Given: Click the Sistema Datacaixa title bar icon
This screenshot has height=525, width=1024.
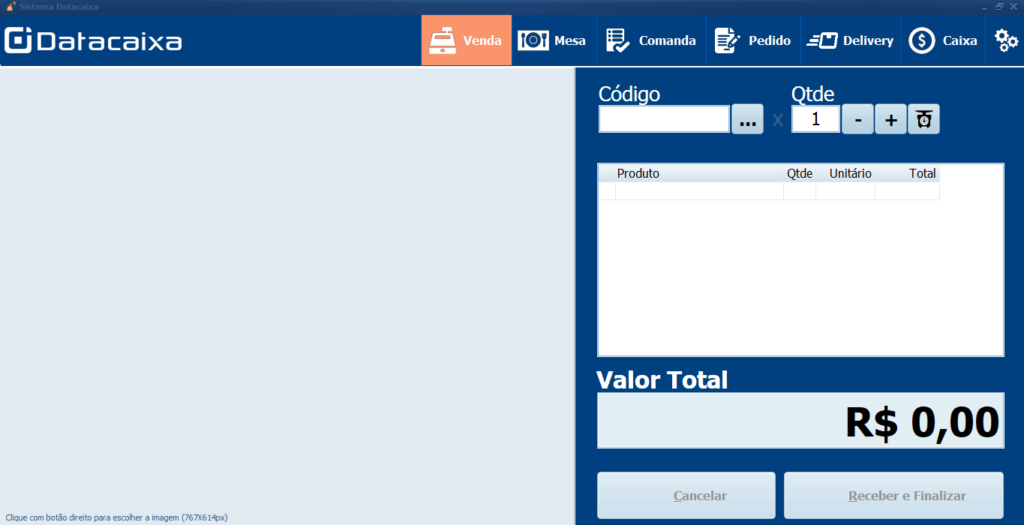Looking at the screenshot, I should point(10,7).
